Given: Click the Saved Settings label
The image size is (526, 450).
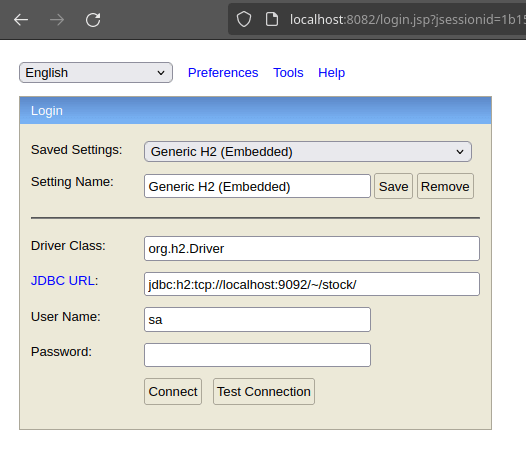Looking at the screenshot, I should [76, 150].
